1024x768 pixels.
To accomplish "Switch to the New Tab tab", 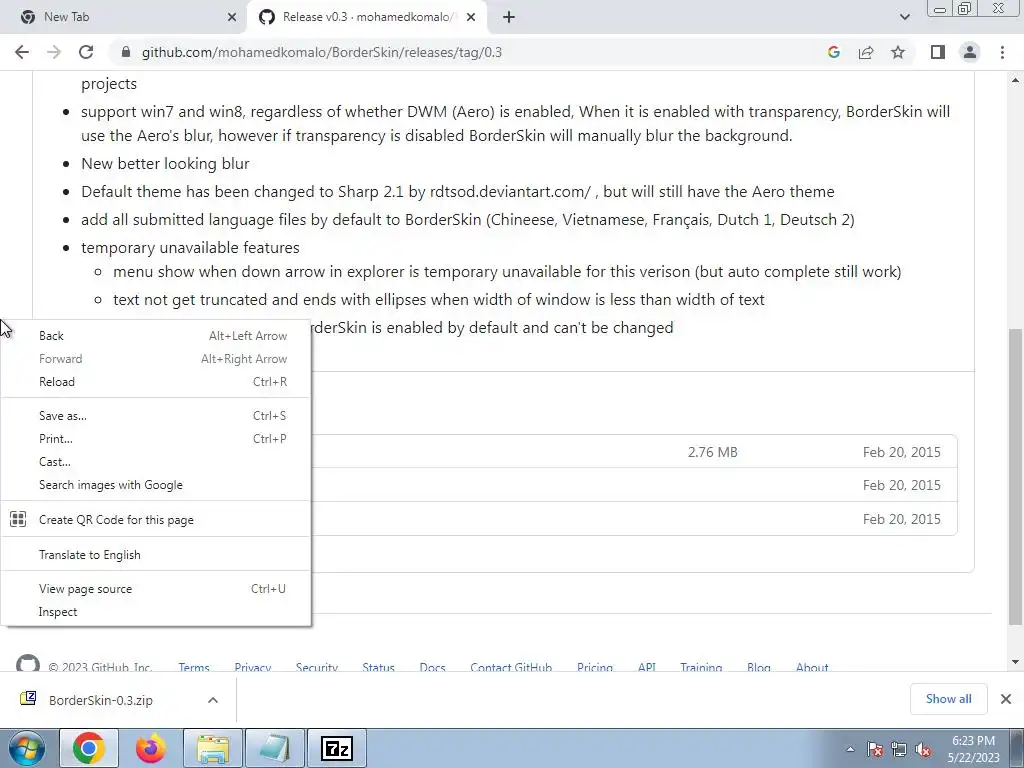I will (x=124, y=17).
